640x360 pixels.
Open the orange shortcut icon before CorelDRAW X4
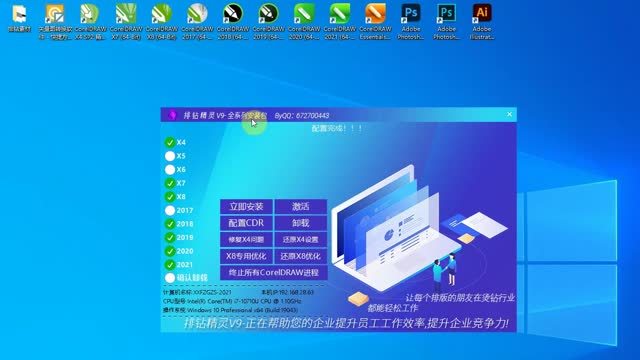point(55,22)
